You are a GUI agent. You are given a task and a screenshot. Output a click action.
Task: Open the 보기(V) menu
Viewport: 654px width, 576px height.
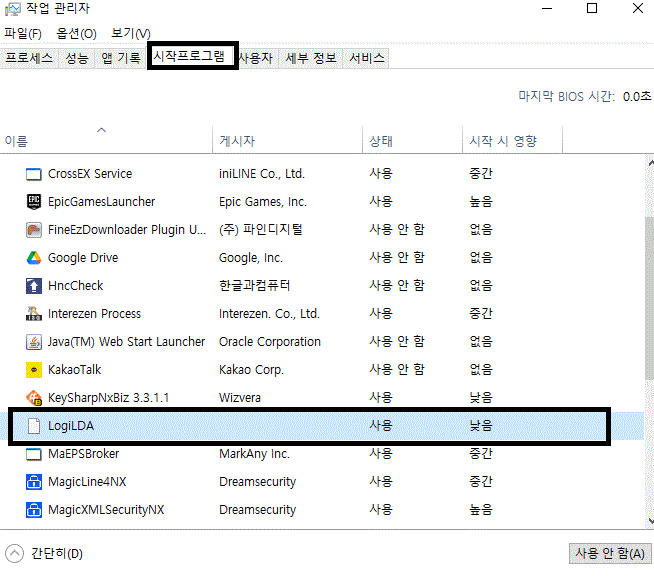tap(131, 33)
